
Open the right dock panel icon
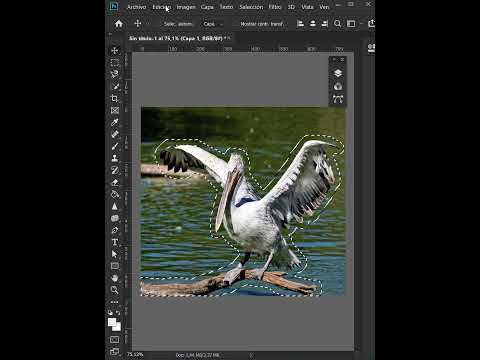(x=371, y=48)
